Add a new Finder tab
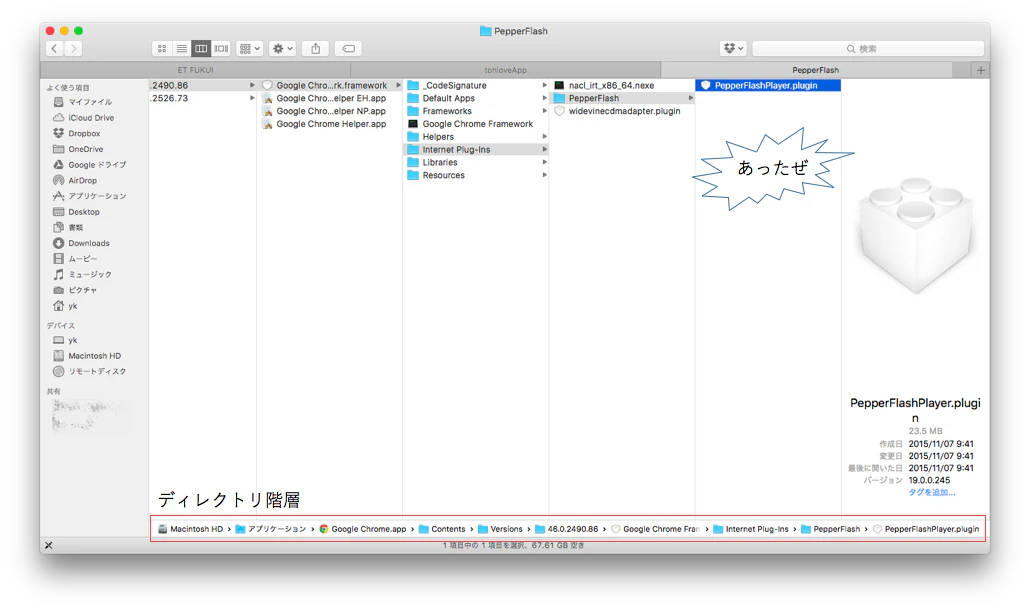Viewport: 1030px width, 611px height. click(x=981, y=70)
